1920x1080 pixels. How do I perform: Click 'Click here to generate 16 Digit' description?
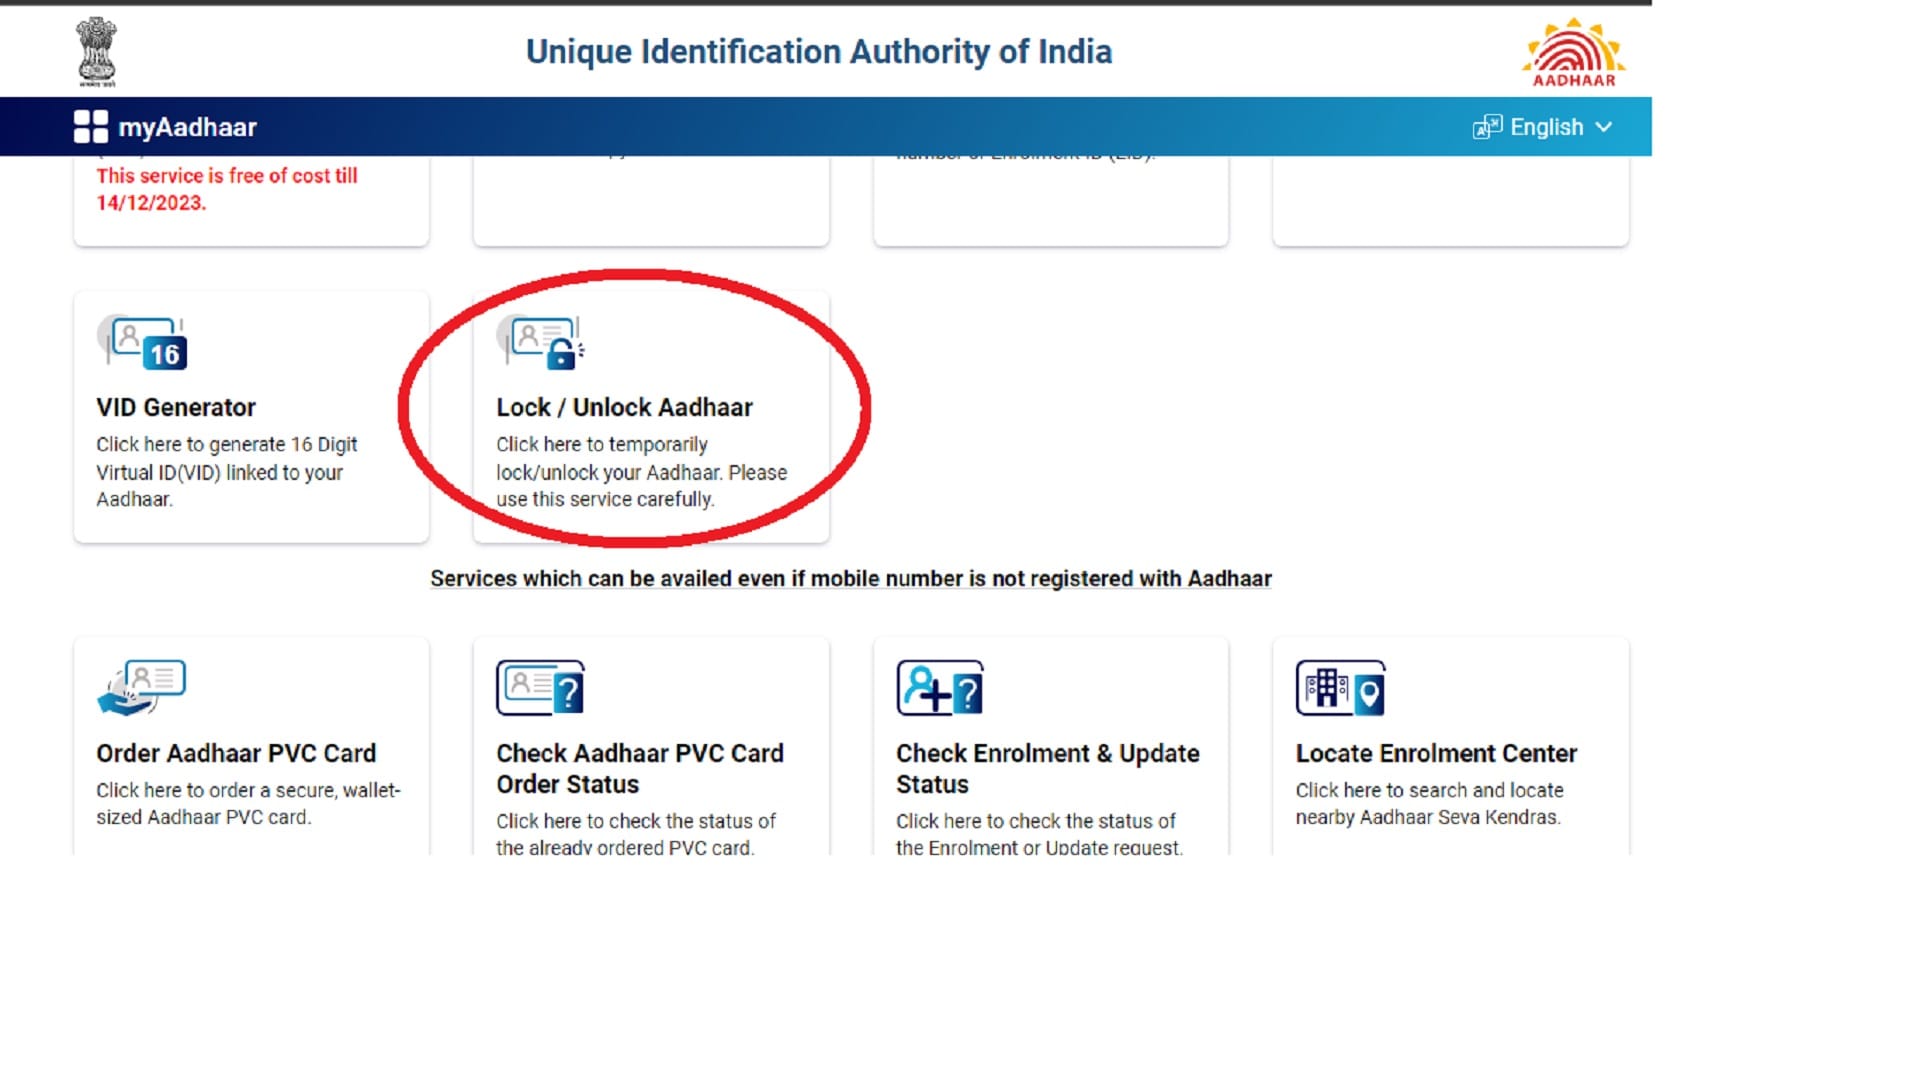[227, 472]
